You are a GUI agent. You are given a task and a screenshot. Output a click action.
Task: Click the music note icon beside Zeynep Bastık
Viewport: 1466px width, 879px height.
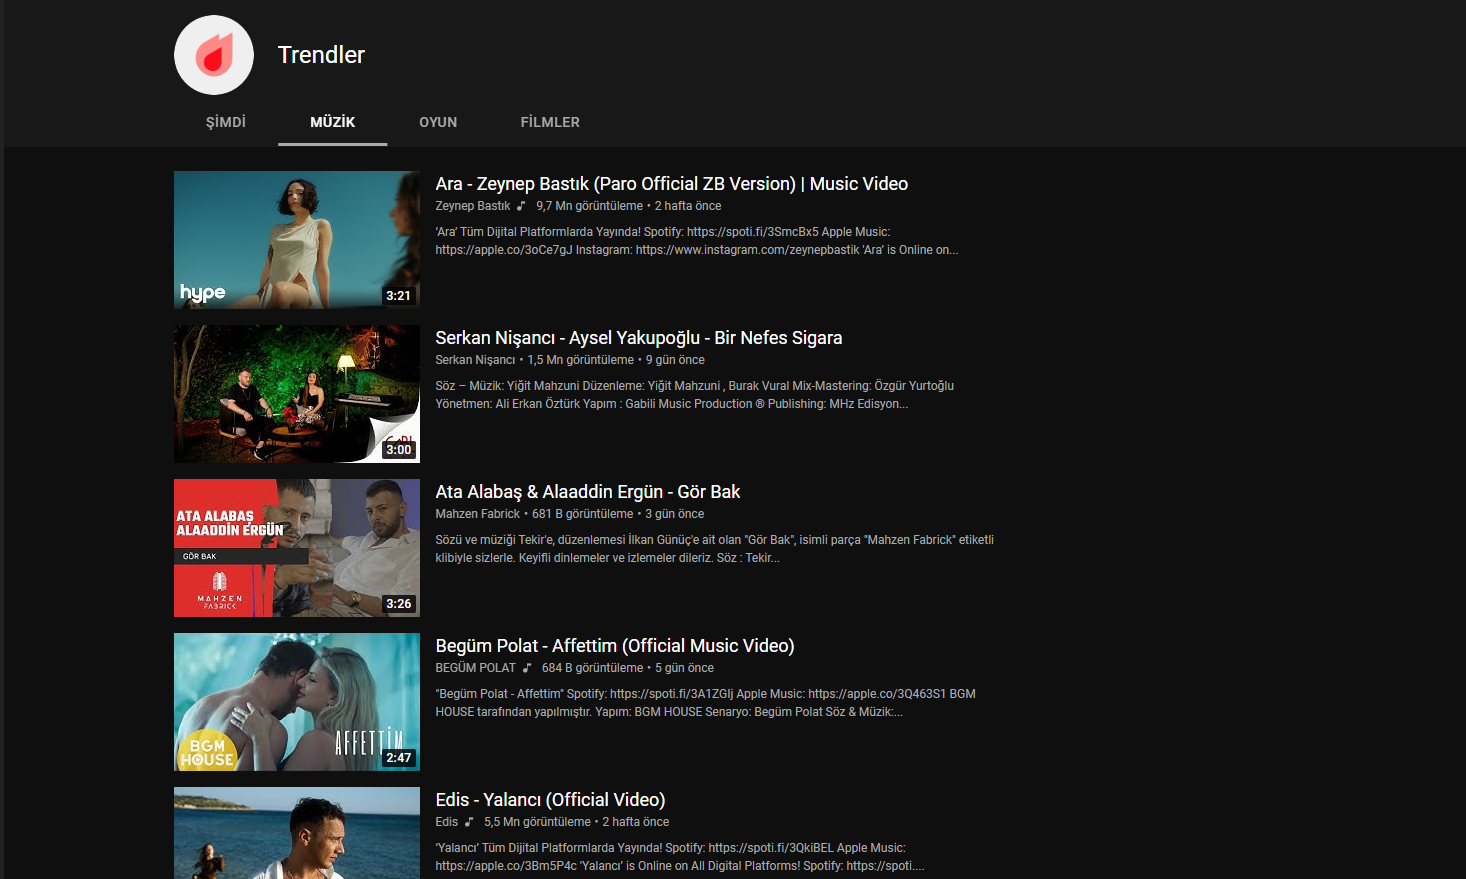point(521,206)
